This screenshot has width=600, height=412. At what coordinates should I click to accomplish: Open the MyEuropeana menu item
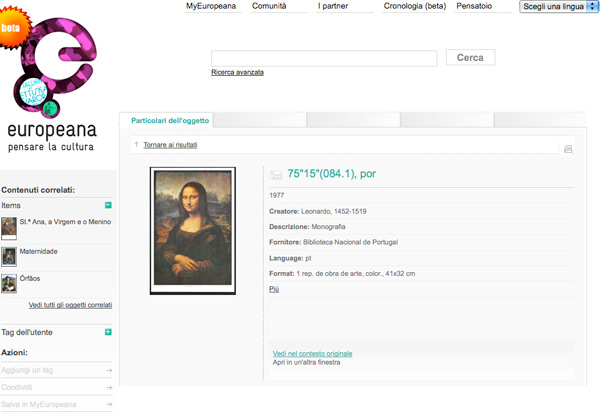[210, 7]
